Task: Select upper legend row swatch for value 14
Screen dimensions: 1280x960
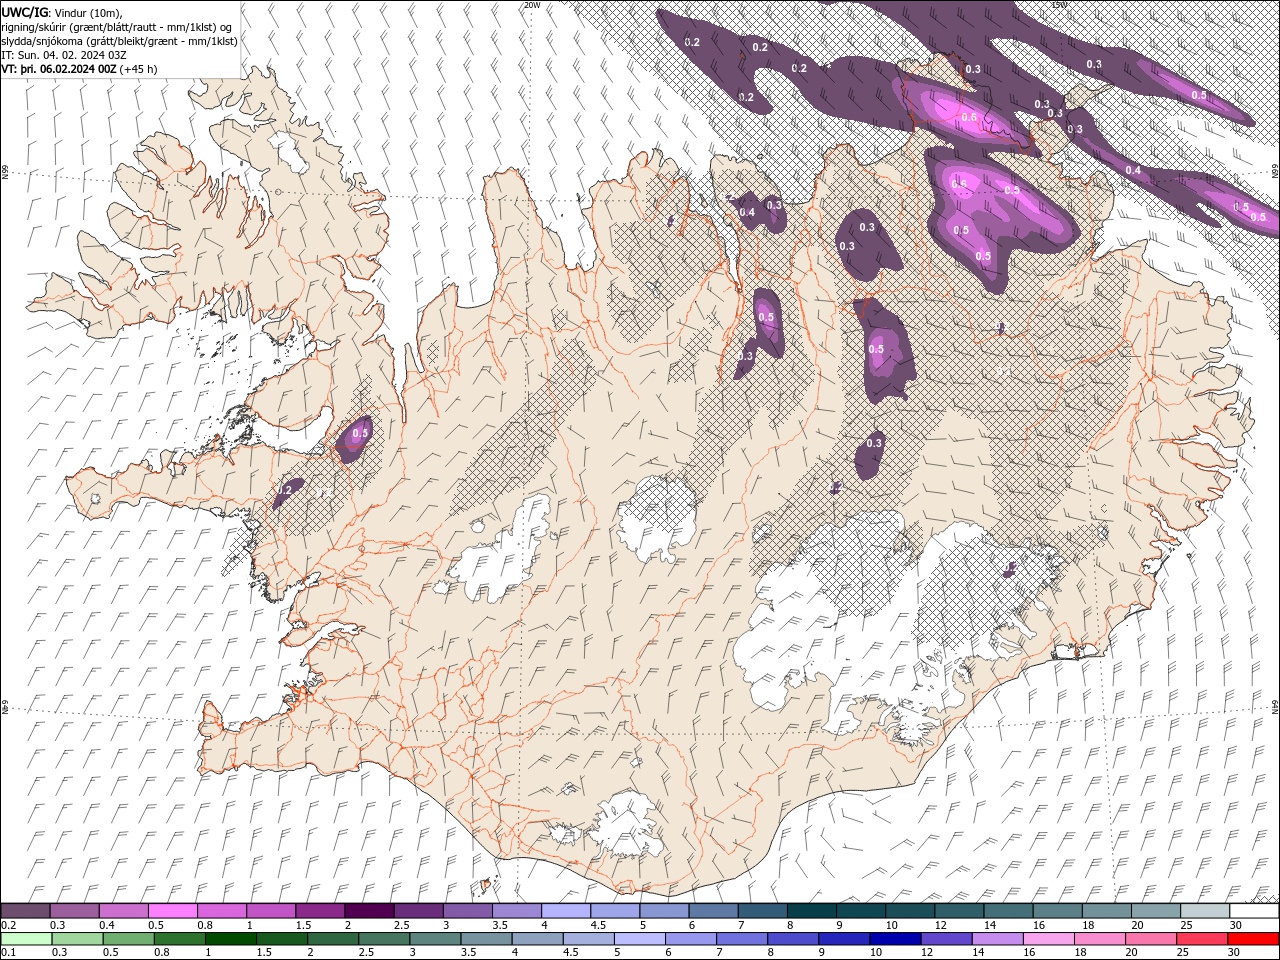Action: pos(1007,911)
